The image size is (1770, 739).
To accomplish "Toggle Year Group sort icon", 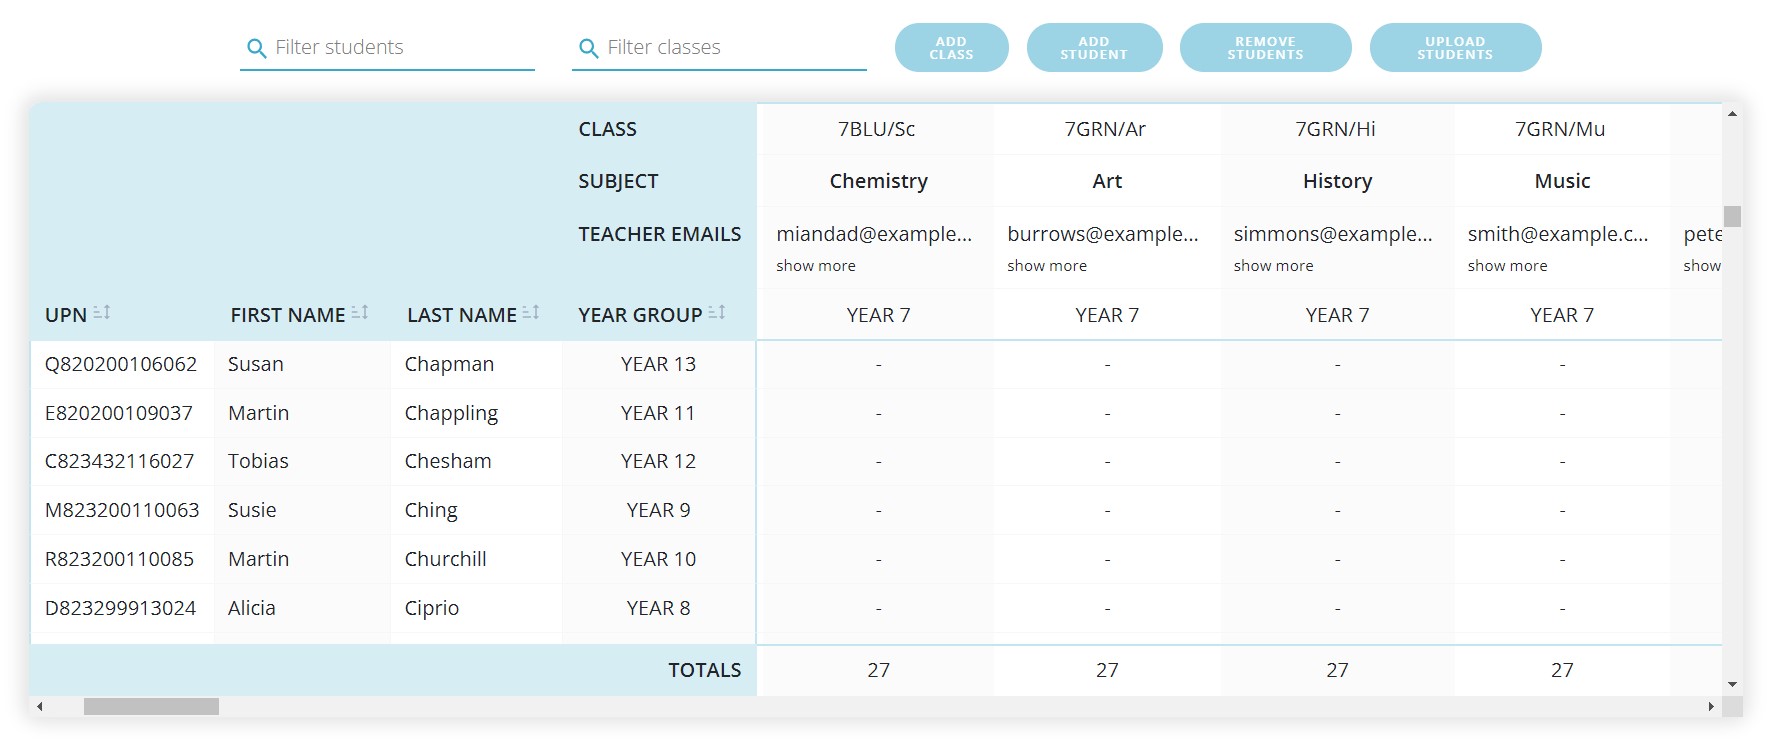I will 716,313.
